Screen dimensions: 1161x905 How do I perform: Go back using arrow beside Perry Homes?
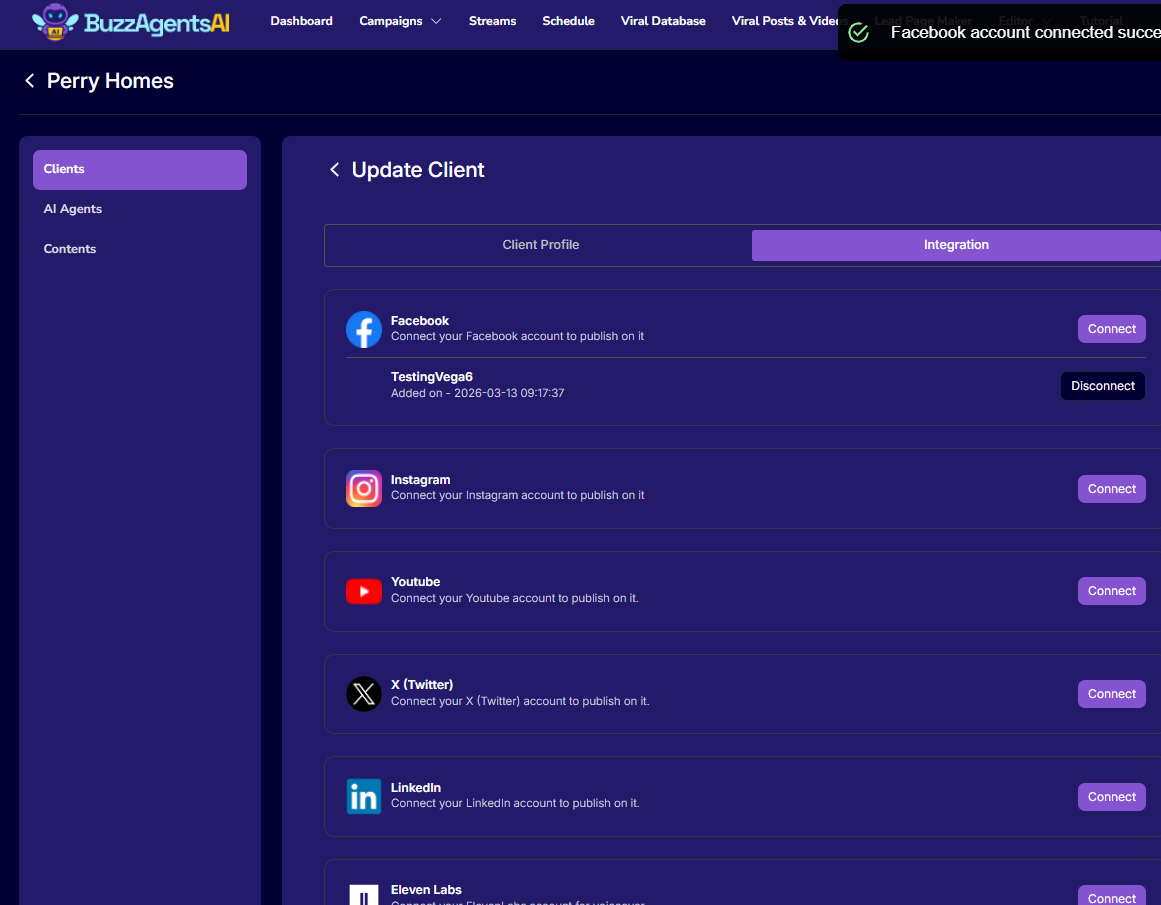click(x=30, y=81)
